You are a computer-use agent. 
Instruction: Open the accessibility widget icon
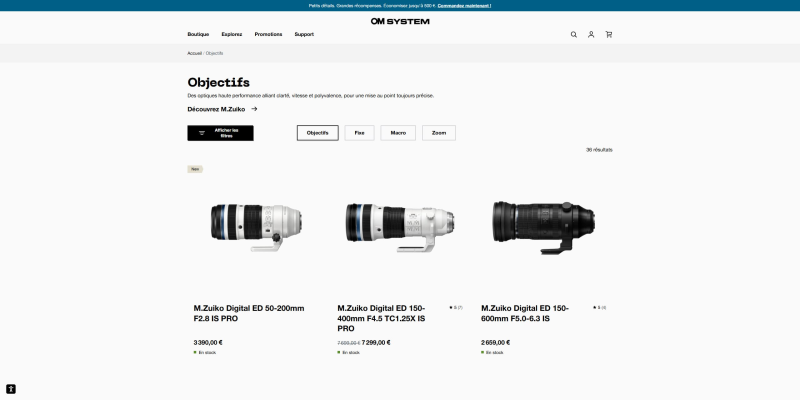pos(11,389)
